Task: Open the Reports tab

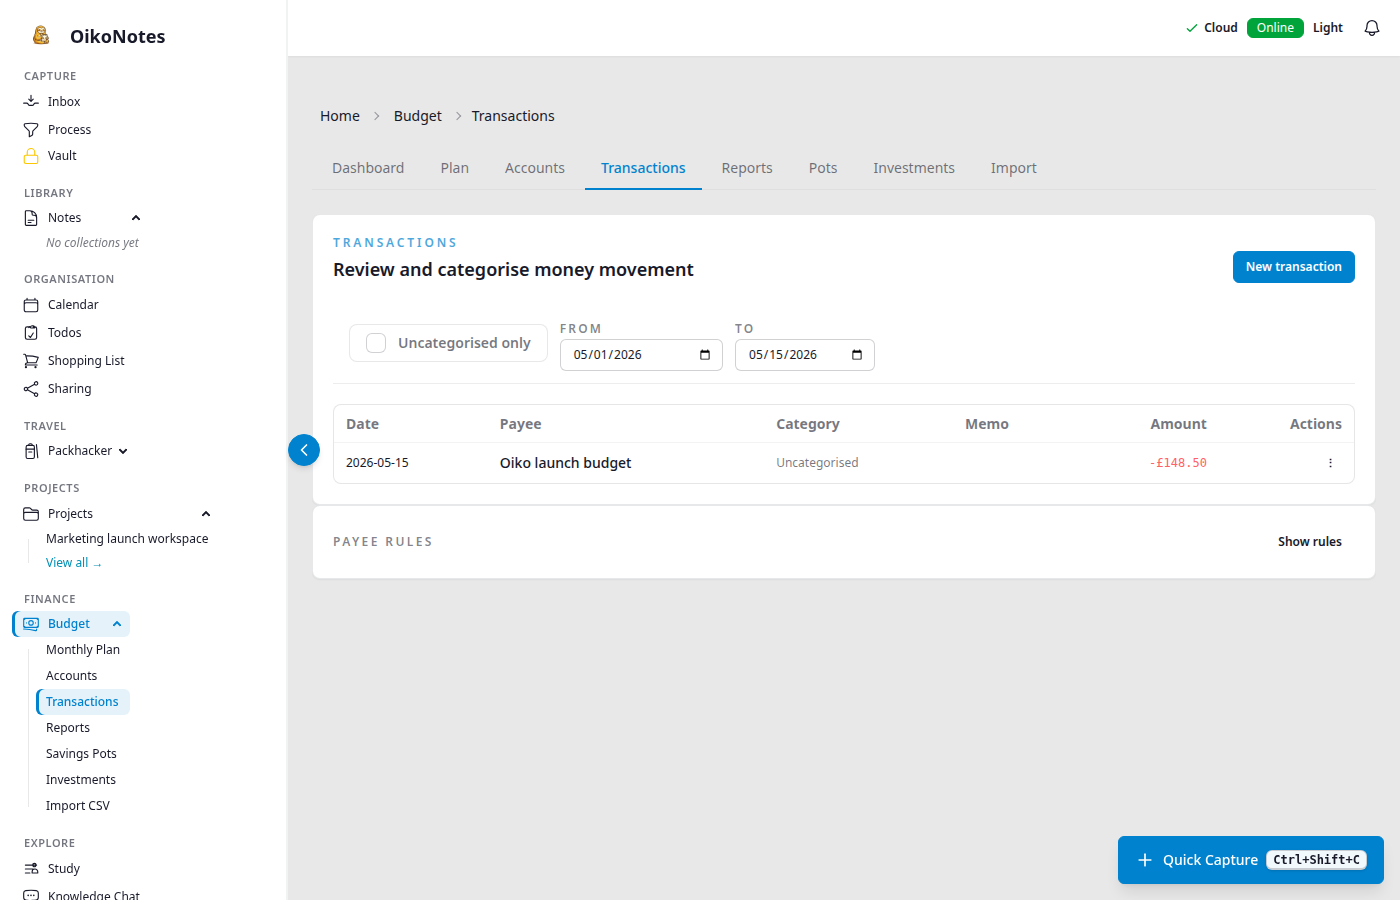Action: click(747, 168)
